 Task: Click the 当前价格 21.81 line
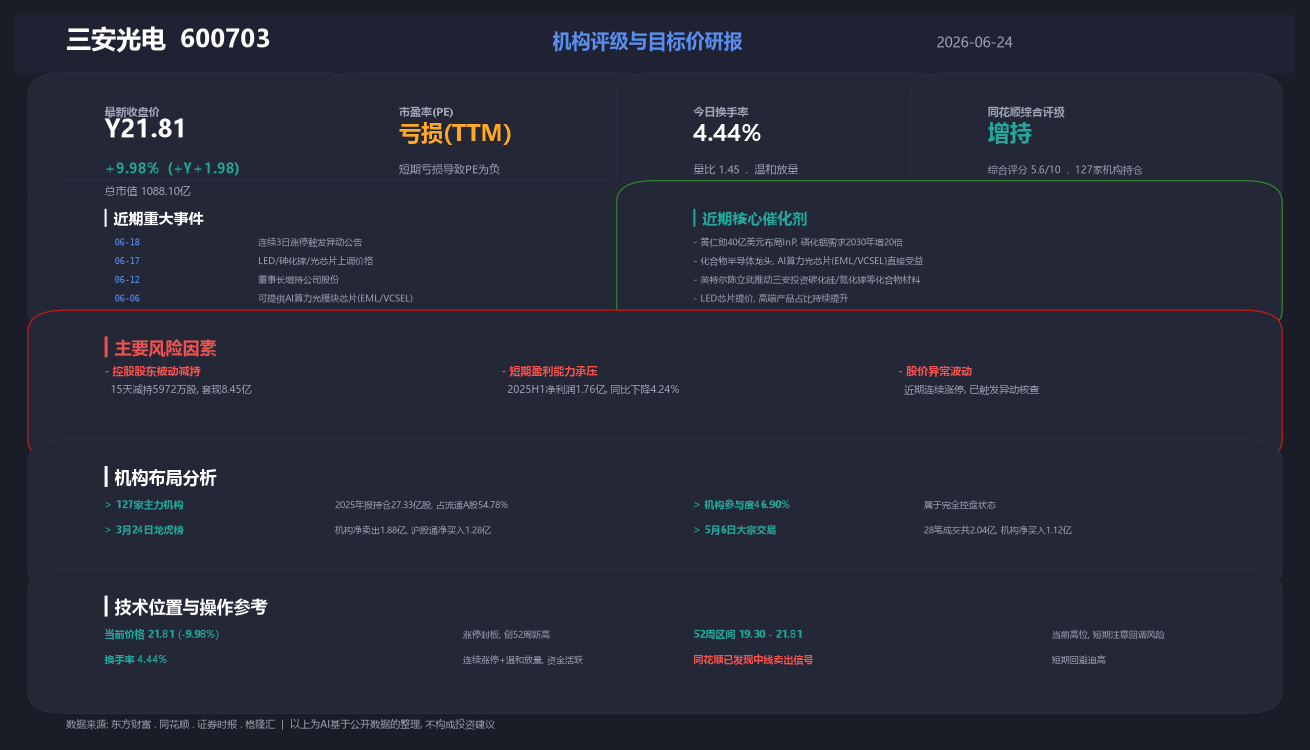pos(161,634)
